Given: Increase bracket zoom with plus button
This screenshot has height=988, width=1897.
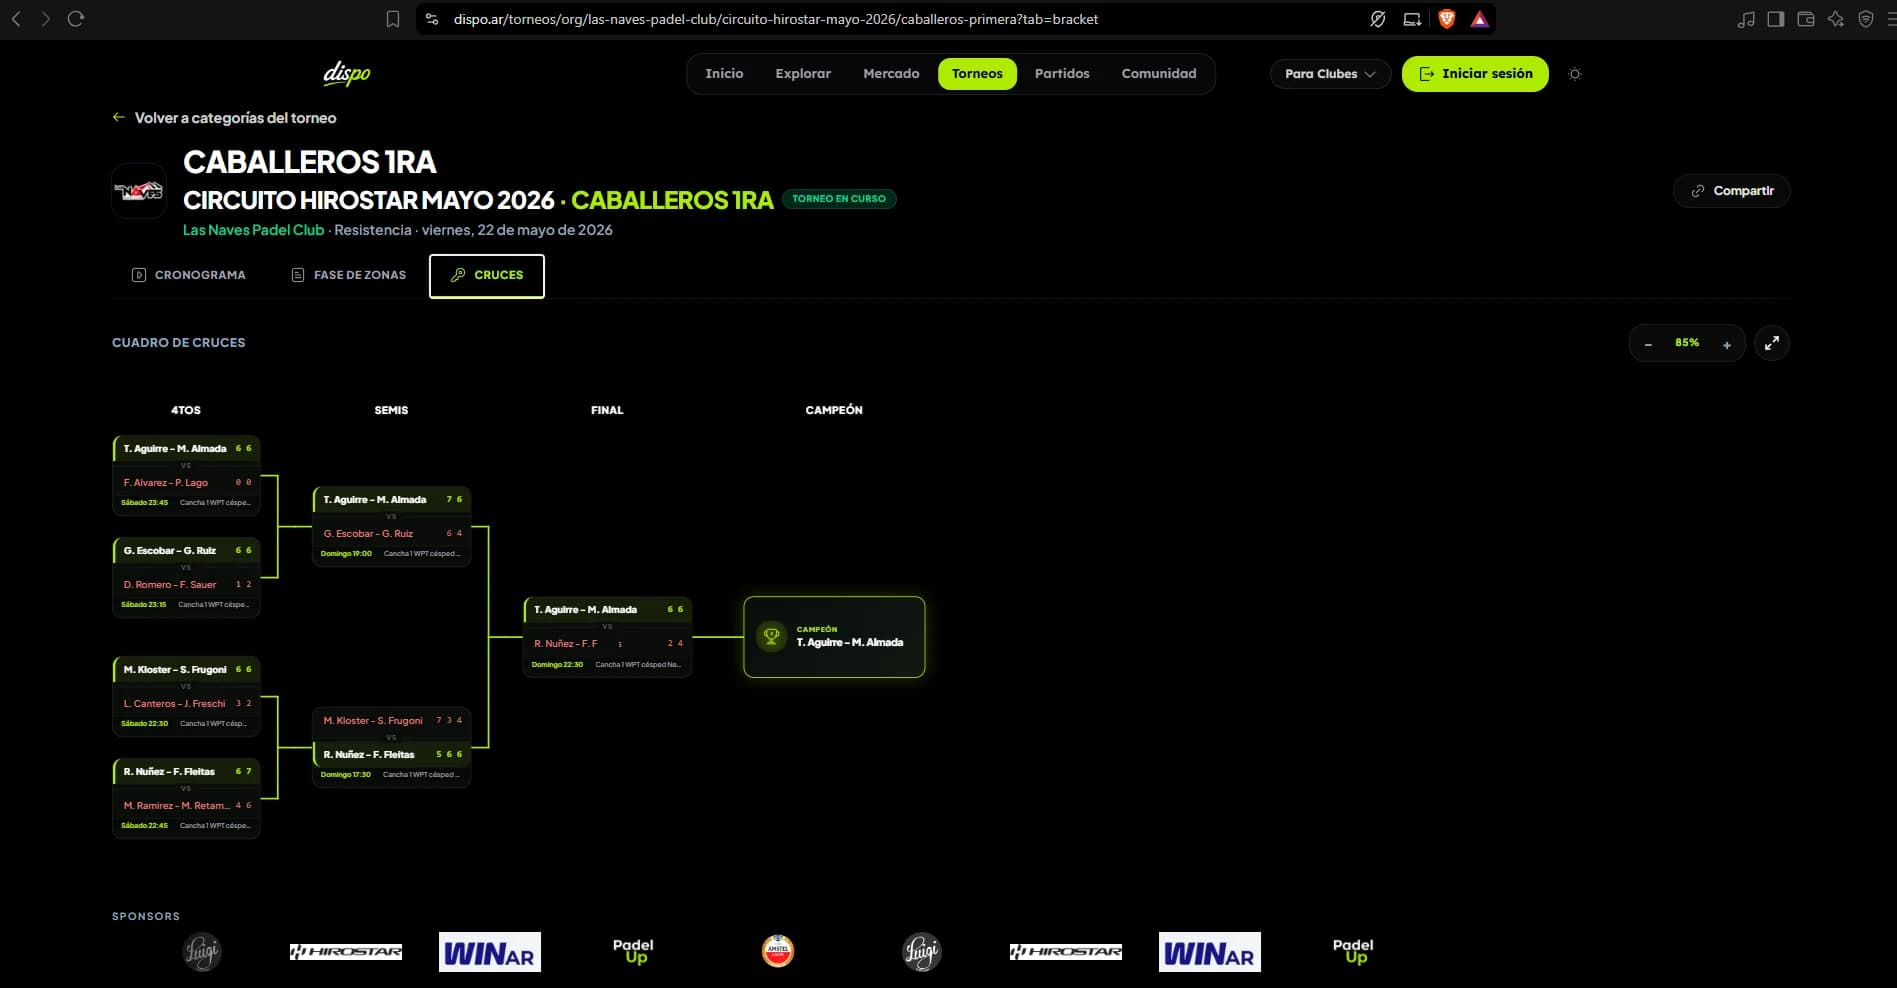Looking at the screenshot, I should (1726, 344).
